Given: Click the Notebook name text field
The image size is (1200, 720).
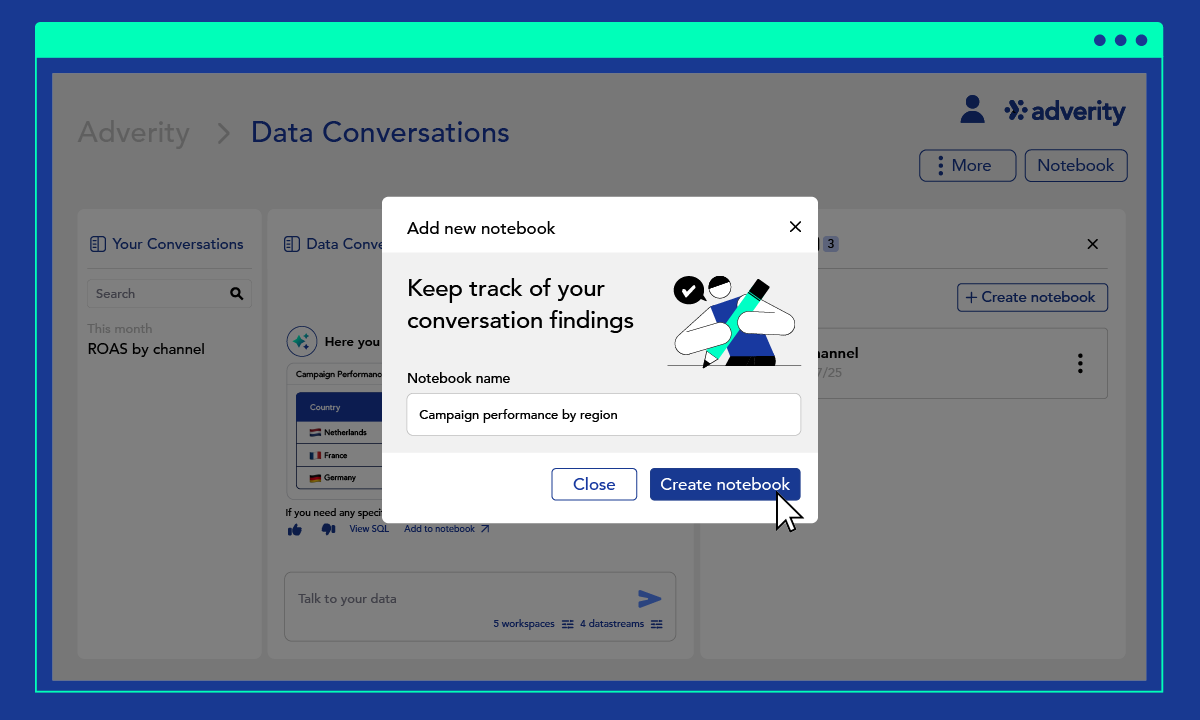Looking at the screenshot, I should tap(603, 414).
